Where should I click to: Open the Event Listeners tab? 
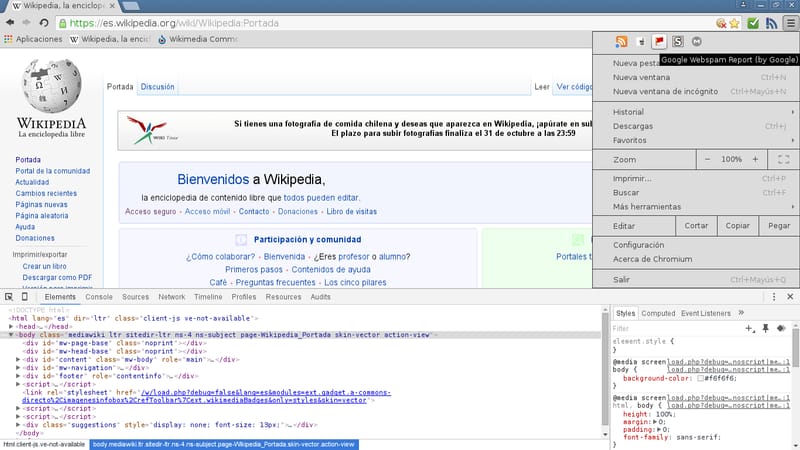[706, 313]
